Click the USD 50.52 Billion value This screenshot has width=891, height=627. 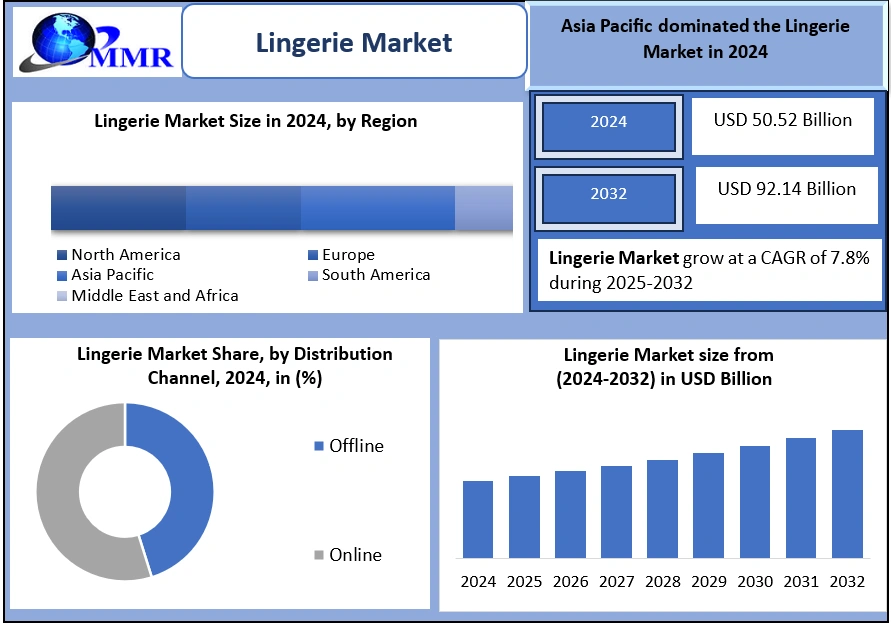(x=782, y=121)
